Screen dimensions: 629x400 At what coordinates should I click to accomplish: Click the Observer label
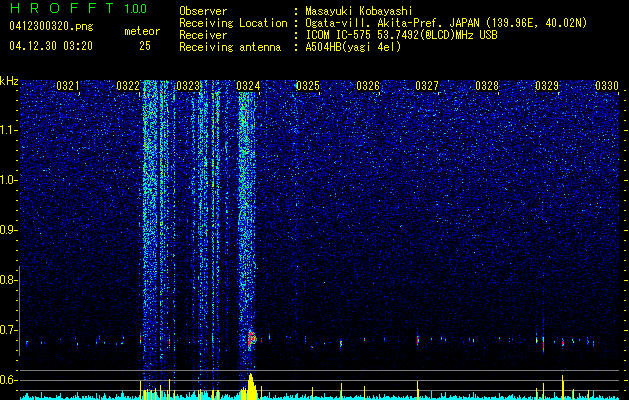point(203,11)
